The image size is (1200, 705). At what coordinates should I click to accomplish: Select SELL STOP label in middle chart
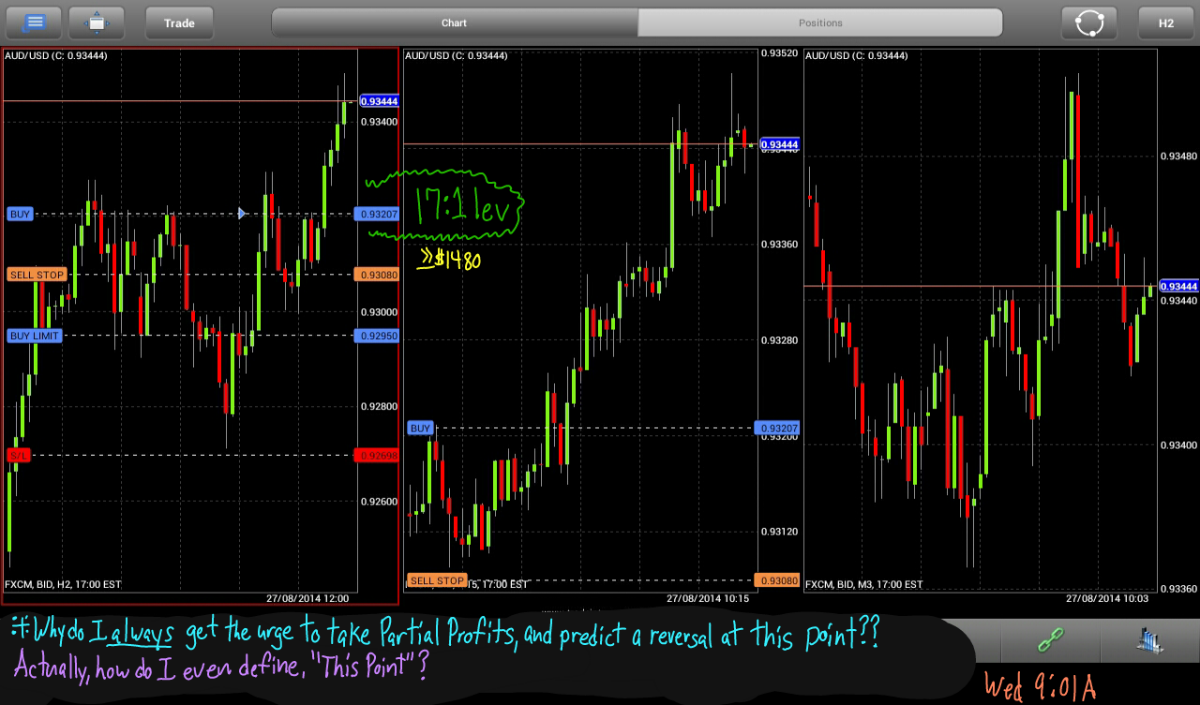click(x=437, y=580)
